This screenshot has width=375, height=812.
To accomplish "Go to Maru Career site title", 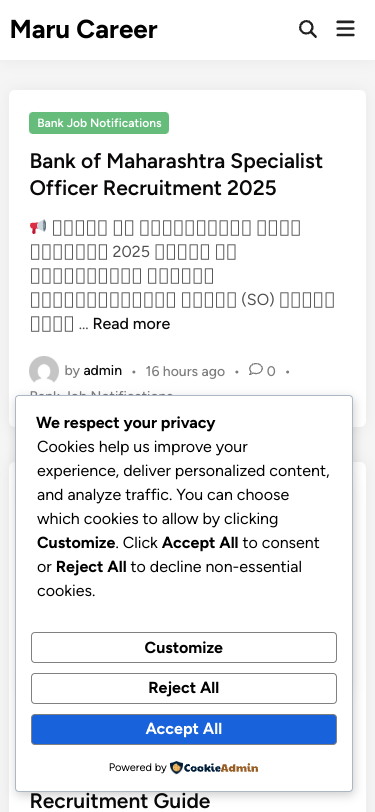I will [x=83, y=29].
